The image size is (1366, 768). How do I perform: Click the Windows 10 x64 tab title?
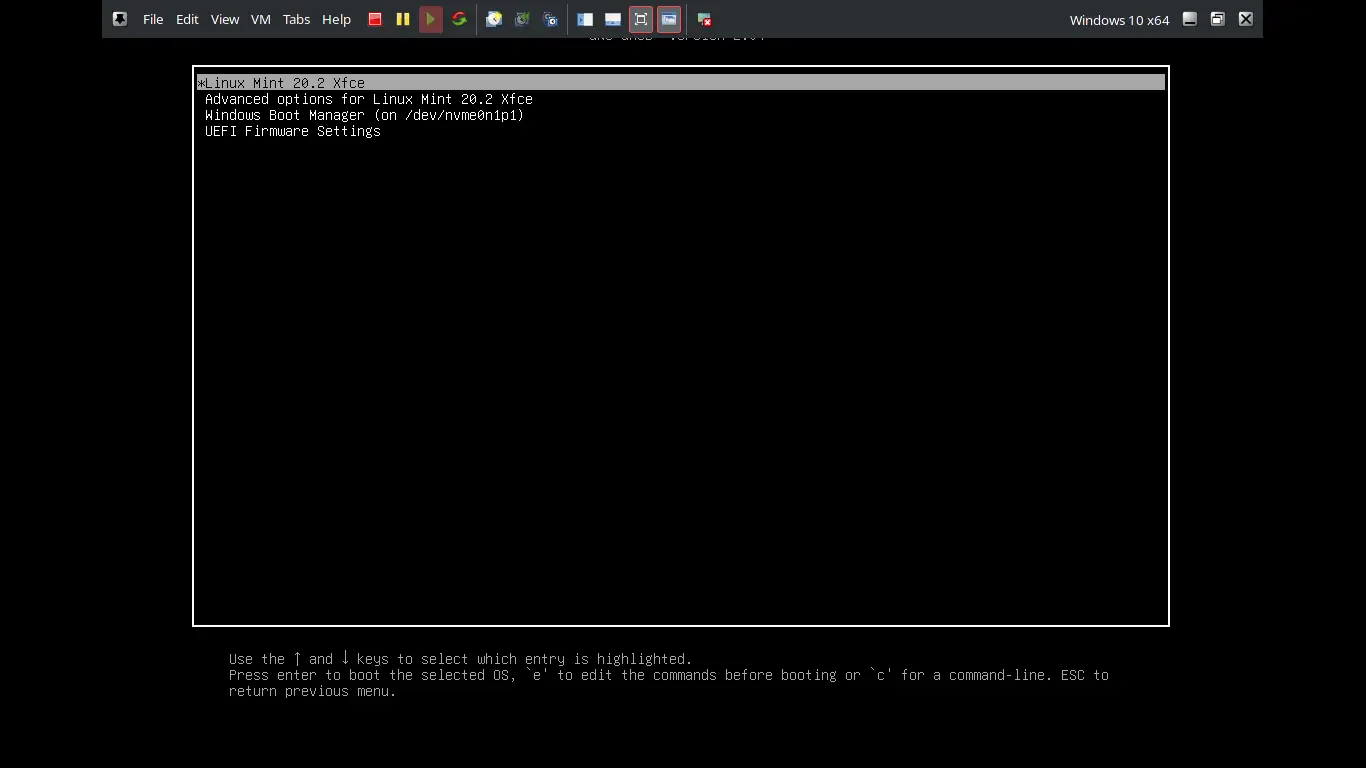pos(1119,20)
